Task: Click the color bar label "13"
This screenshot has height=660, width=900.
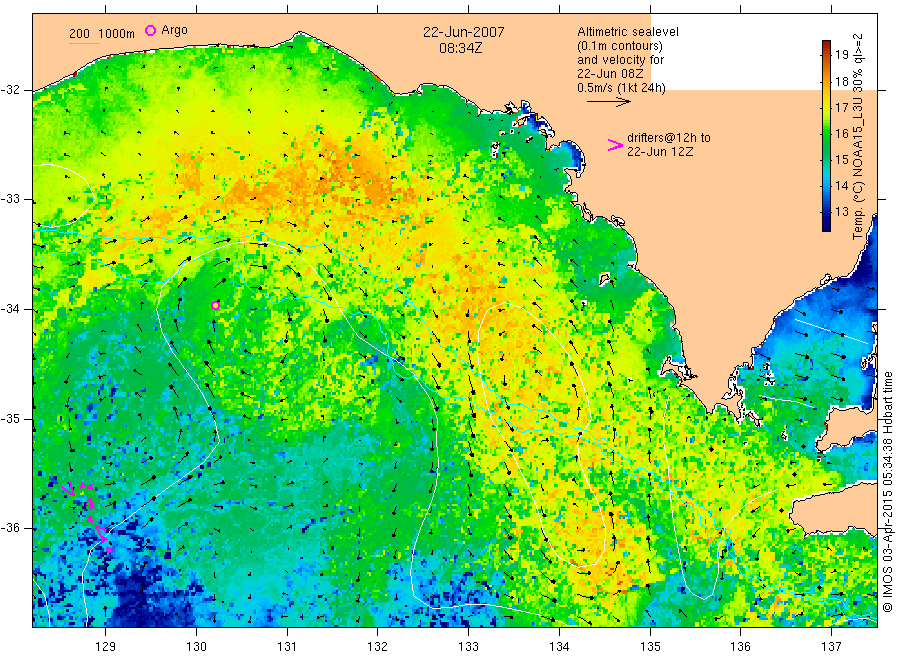Action: point(841,212)
